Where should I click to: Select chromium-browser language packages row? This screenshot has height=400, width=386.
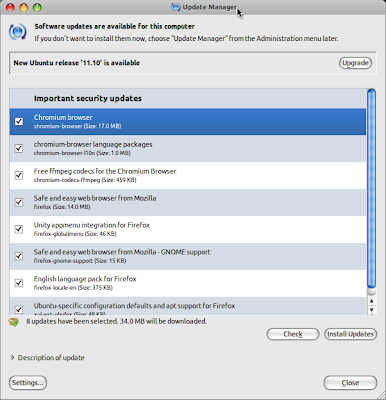pos(188,148)
